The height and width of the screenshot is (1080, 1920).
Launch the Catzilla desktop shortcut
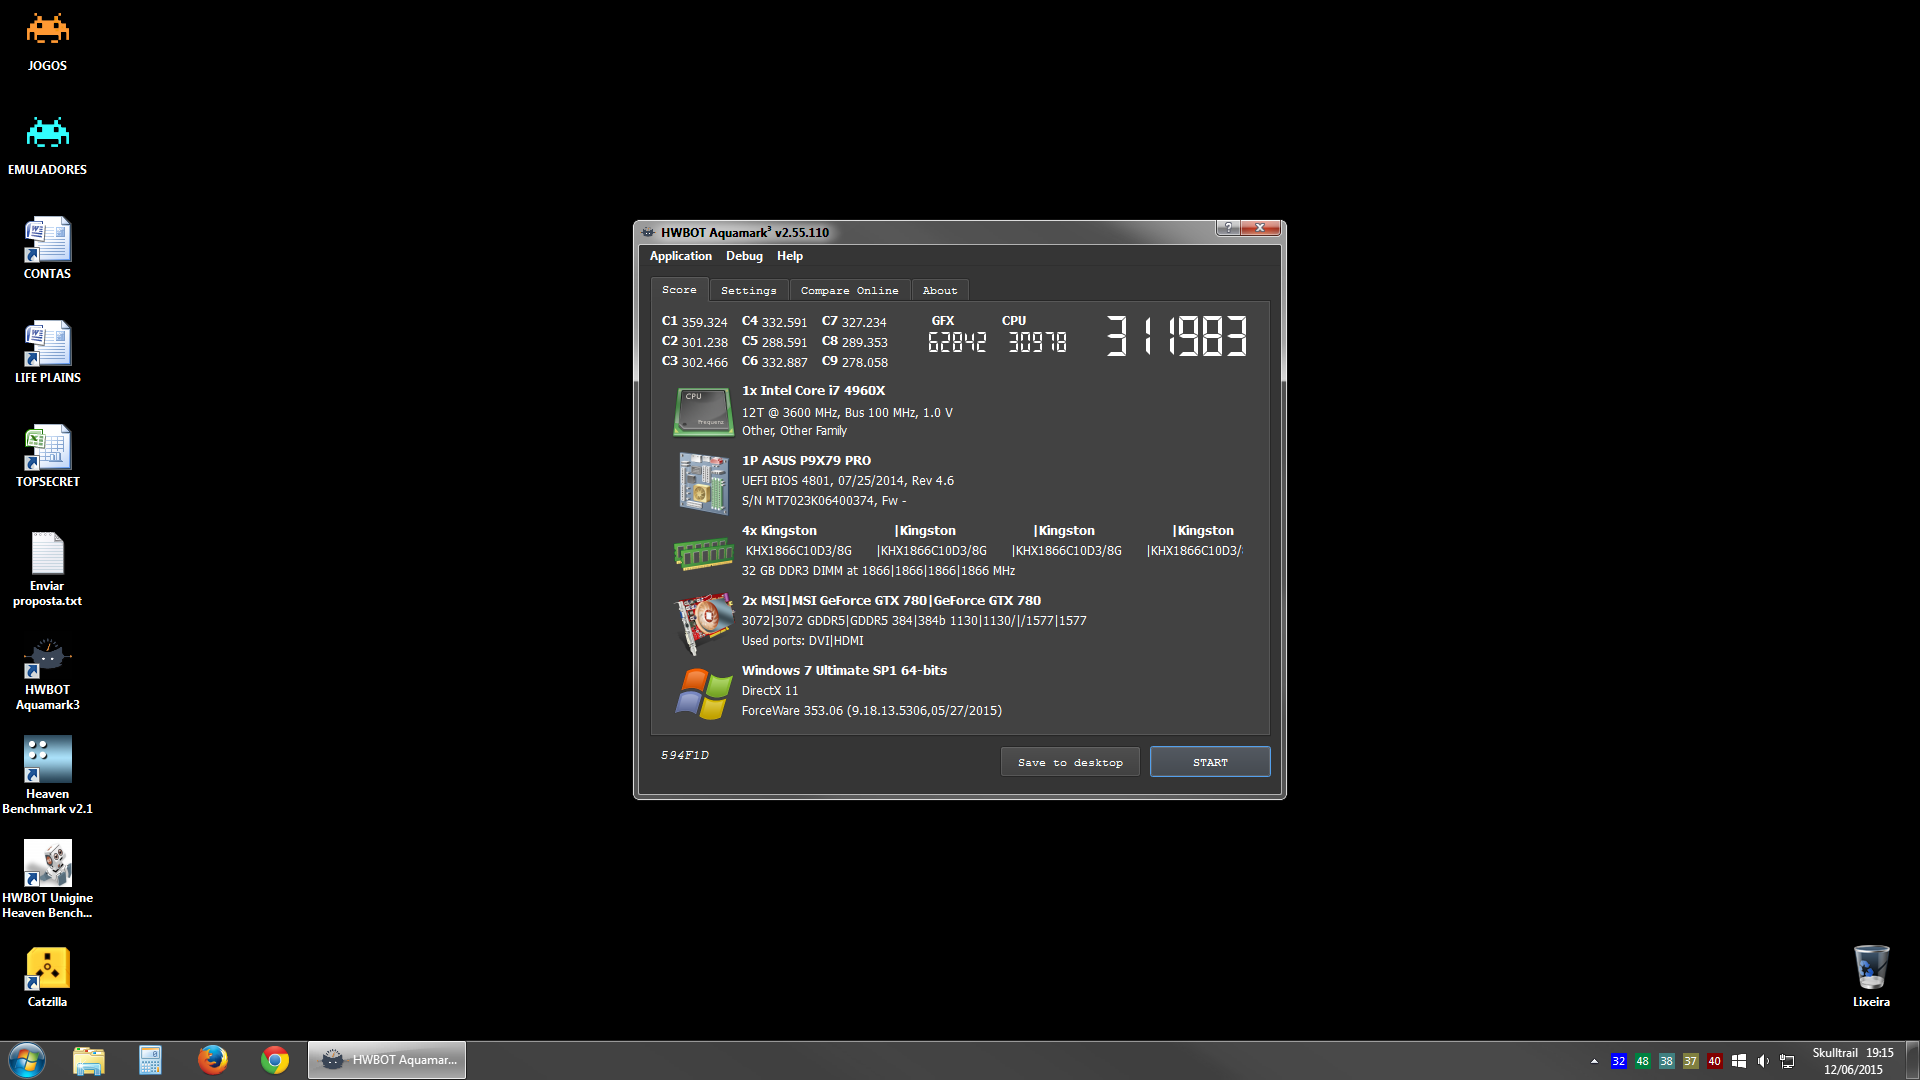coord(47,977)
